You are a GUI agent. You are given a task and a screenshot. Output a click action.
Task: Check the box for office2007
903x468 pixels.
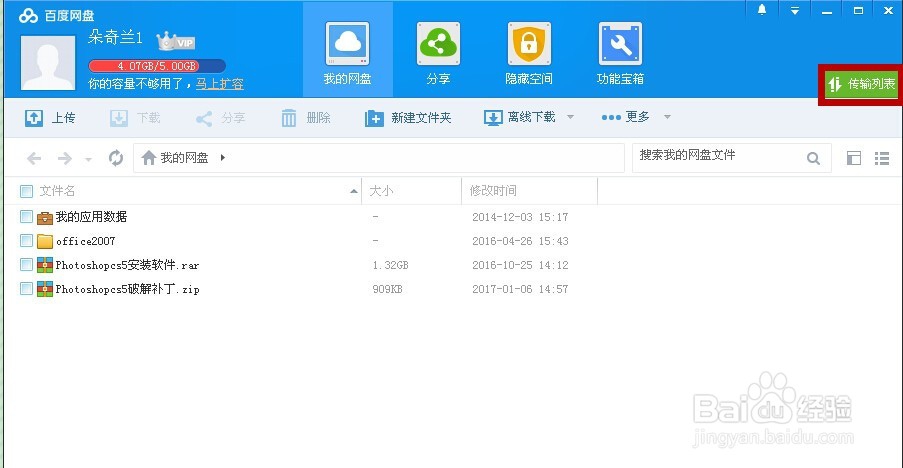(26, 241)
